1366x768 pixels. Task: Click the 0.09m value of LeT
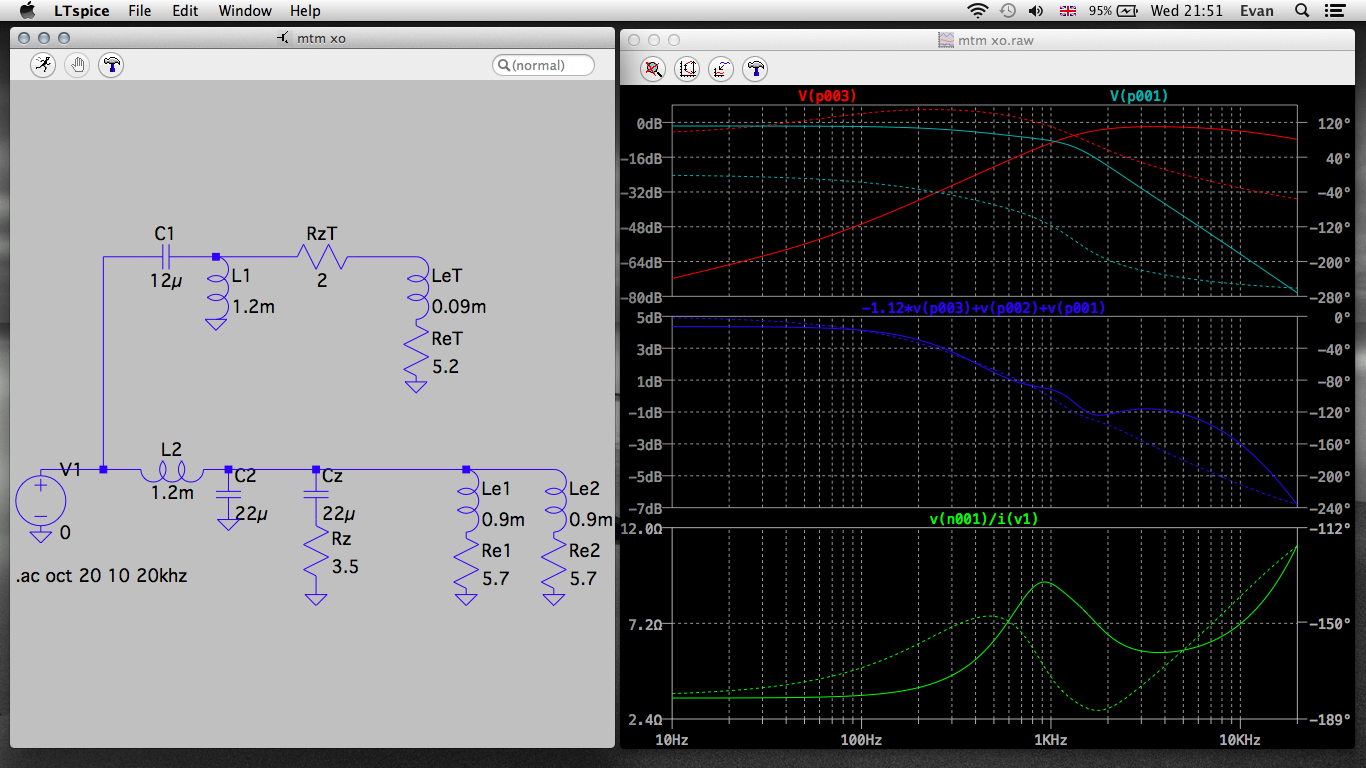pyautogui.click(x=459, y=306)
